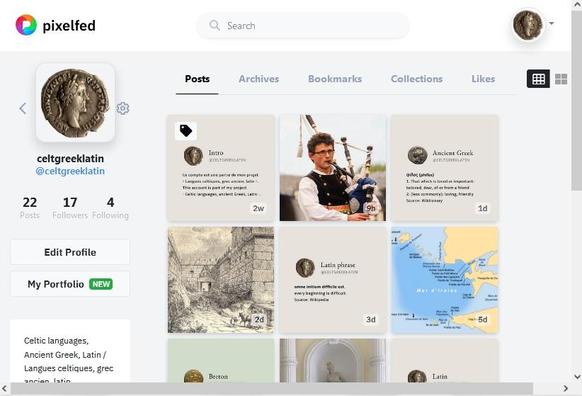Switch to the Archives tab
Viewport: 582px width, 396px height.
259,79
